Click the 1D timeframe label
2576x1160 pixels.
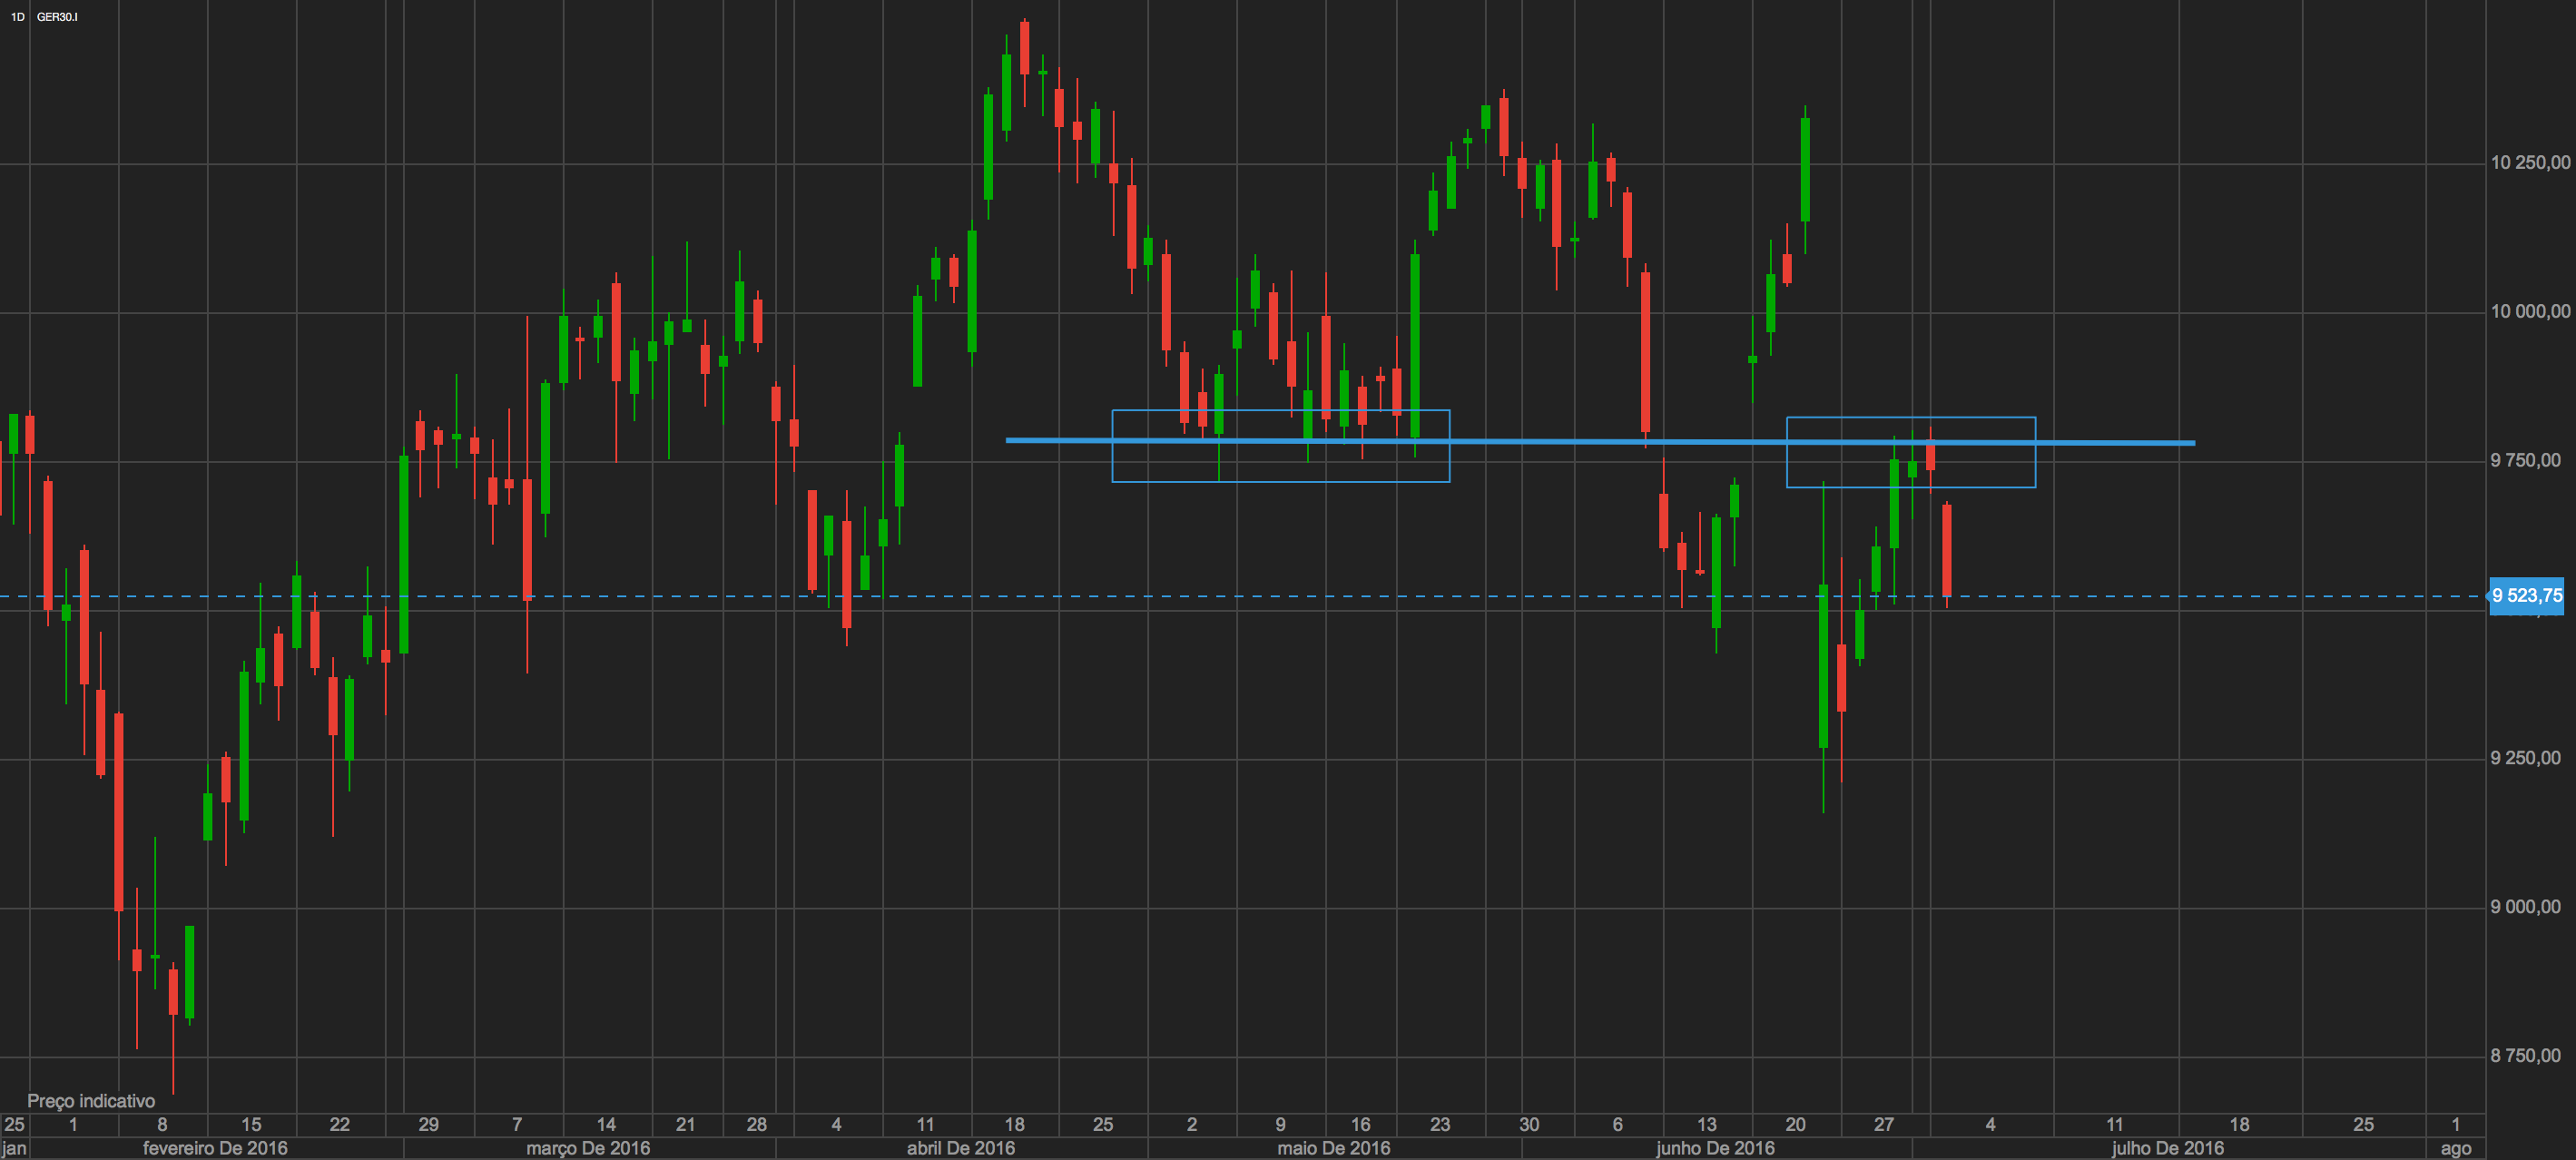point(17,17)
